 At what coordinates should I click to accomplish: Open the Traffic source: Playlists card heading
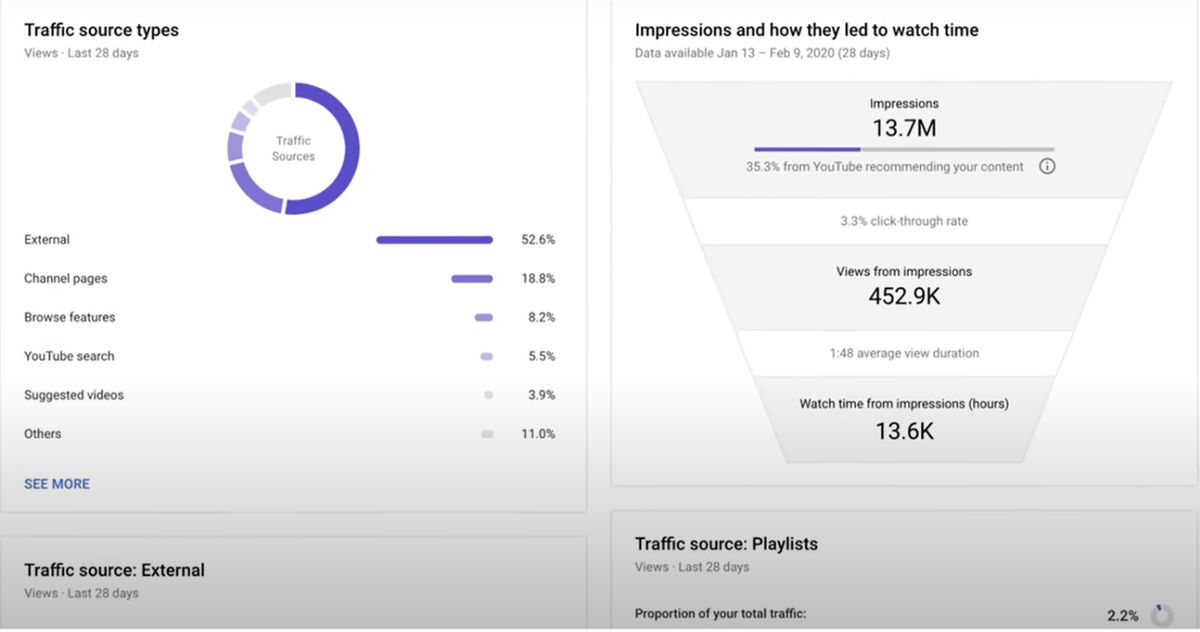pyautogui.click(x=726, y=544)
